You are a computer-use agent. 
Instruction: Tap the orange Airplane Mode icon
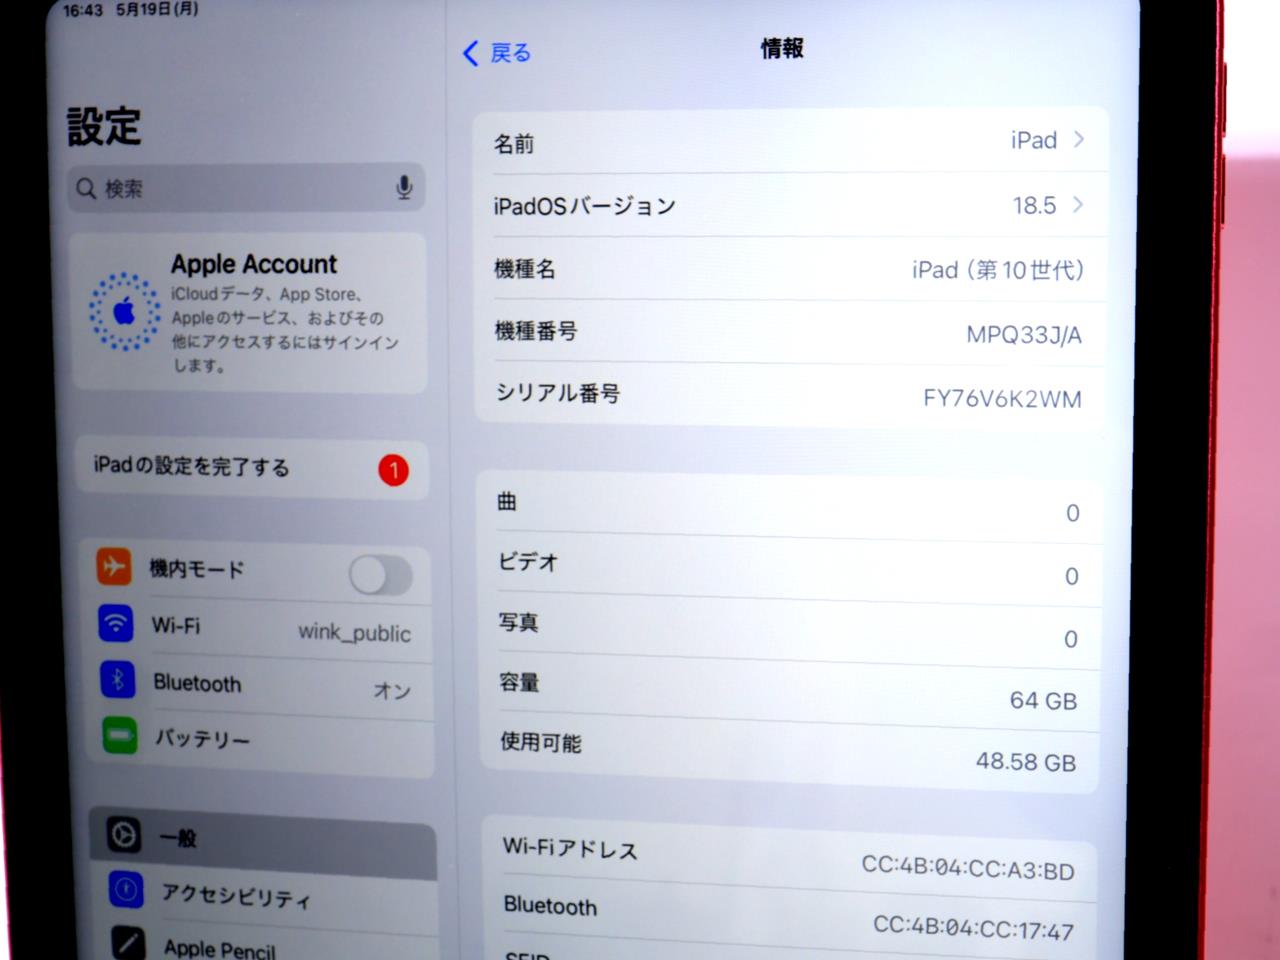pyautogui.click(x=114, y=567)
